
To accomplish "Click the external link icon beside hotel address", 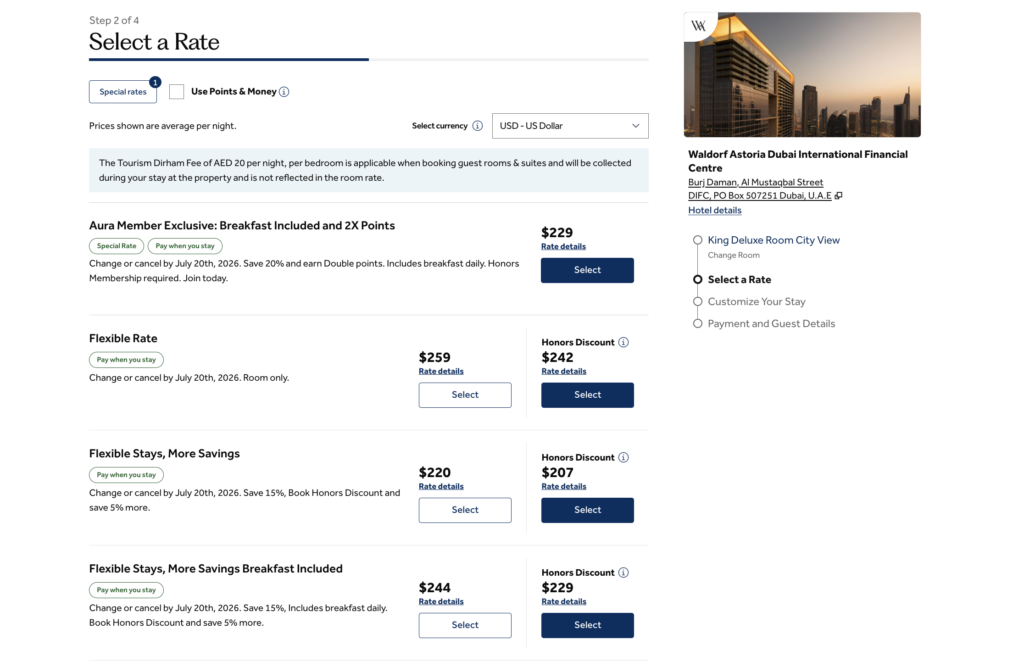I will click(839, 196).
